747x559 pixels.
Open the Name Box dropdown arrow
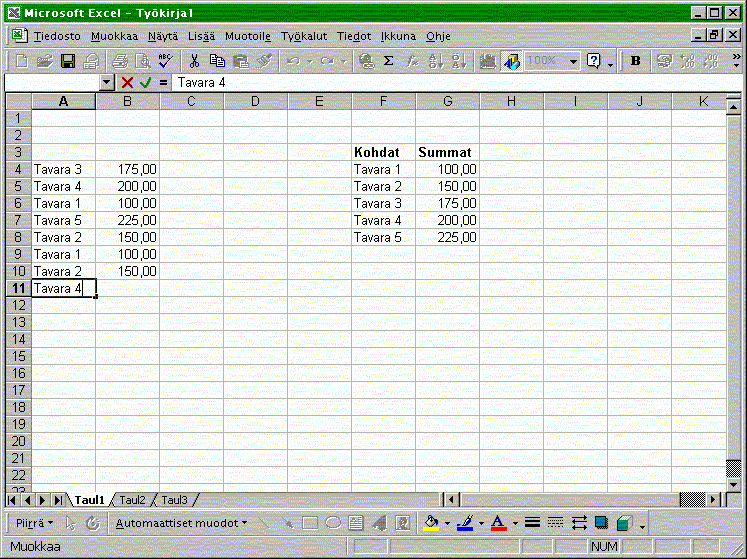pos(108,82)
